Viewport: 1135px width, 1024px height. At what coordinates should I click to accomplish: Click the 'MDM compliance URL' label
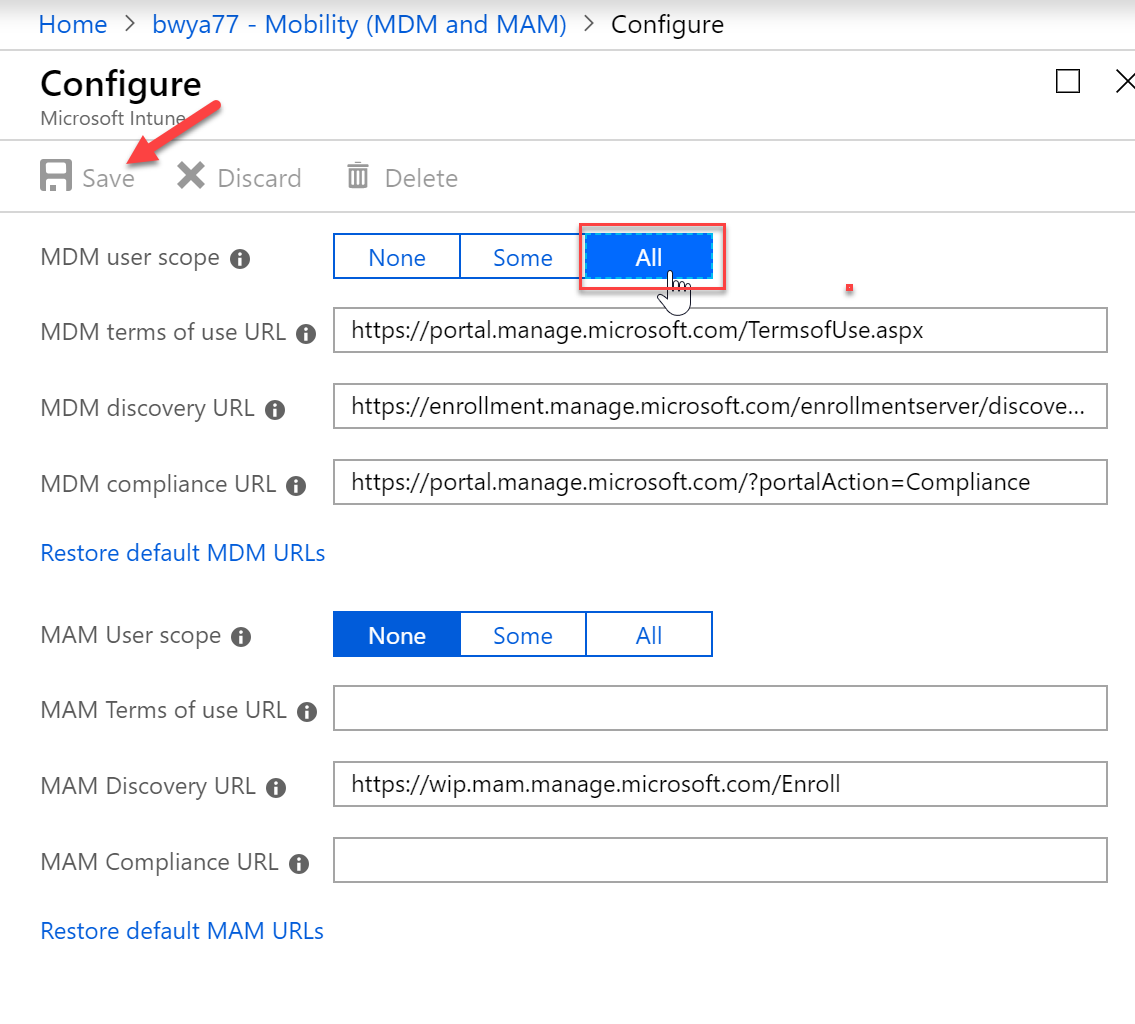click(x=158, y=484)
